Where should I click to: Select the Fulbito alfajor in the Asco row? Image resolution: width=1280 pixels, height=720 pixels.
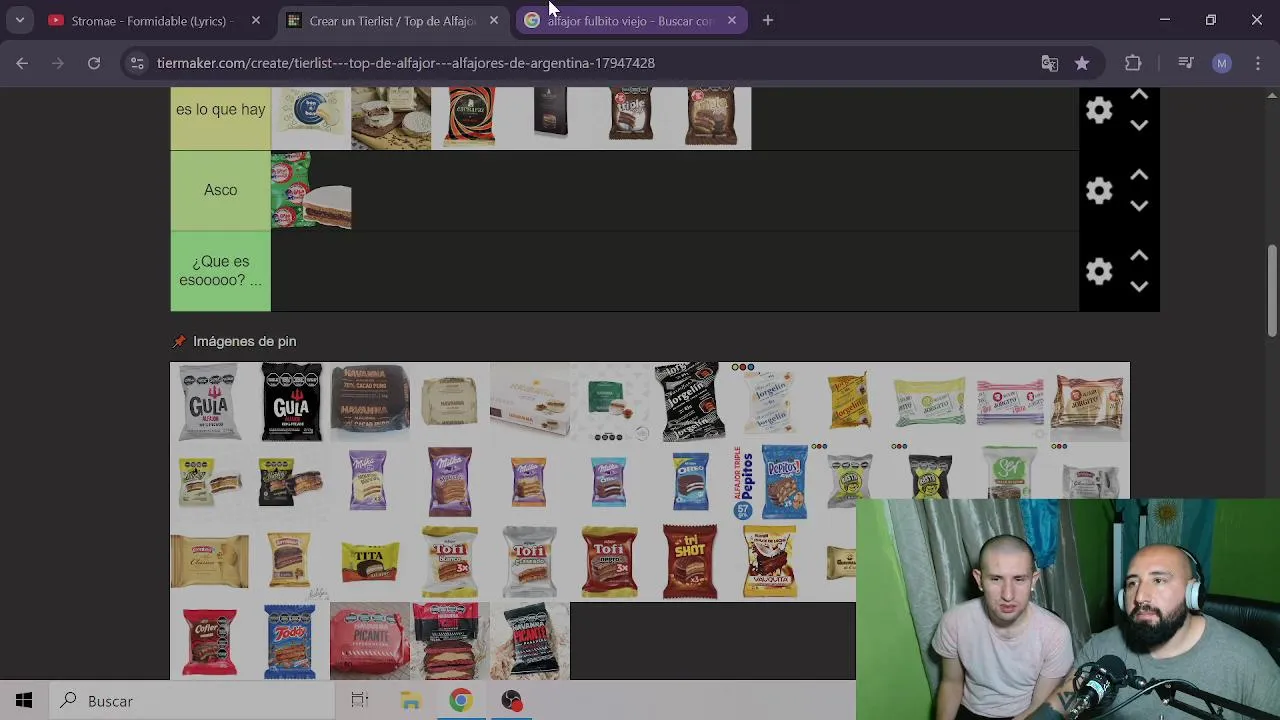pyautogui.click(x=311, y=190)
